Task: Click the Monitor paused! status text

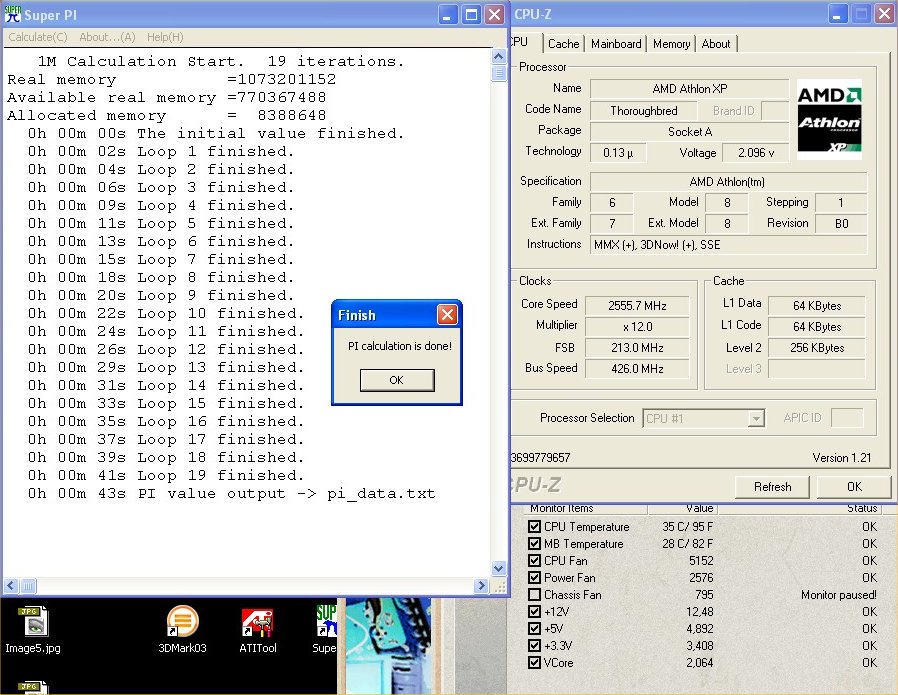Action: (838, 595)
